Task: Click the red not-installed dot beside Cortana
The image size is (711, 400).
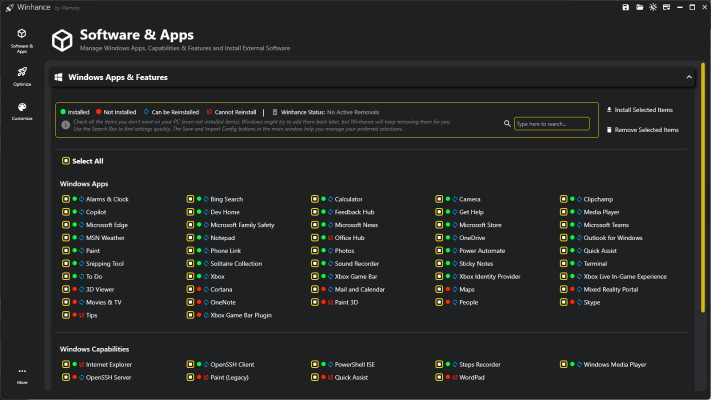Action: coord(199,289)
